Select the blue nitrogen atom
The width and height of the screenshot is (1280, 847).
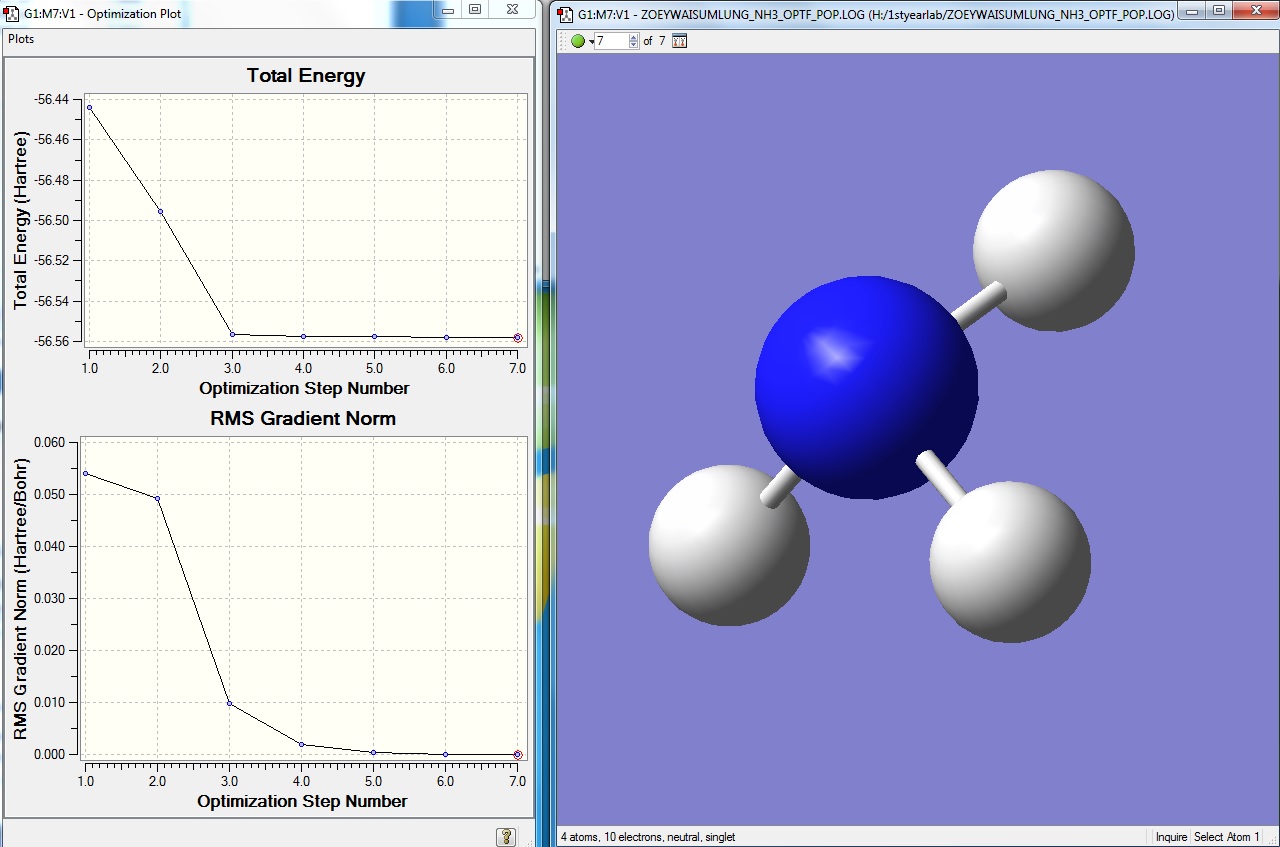(865, 387)
